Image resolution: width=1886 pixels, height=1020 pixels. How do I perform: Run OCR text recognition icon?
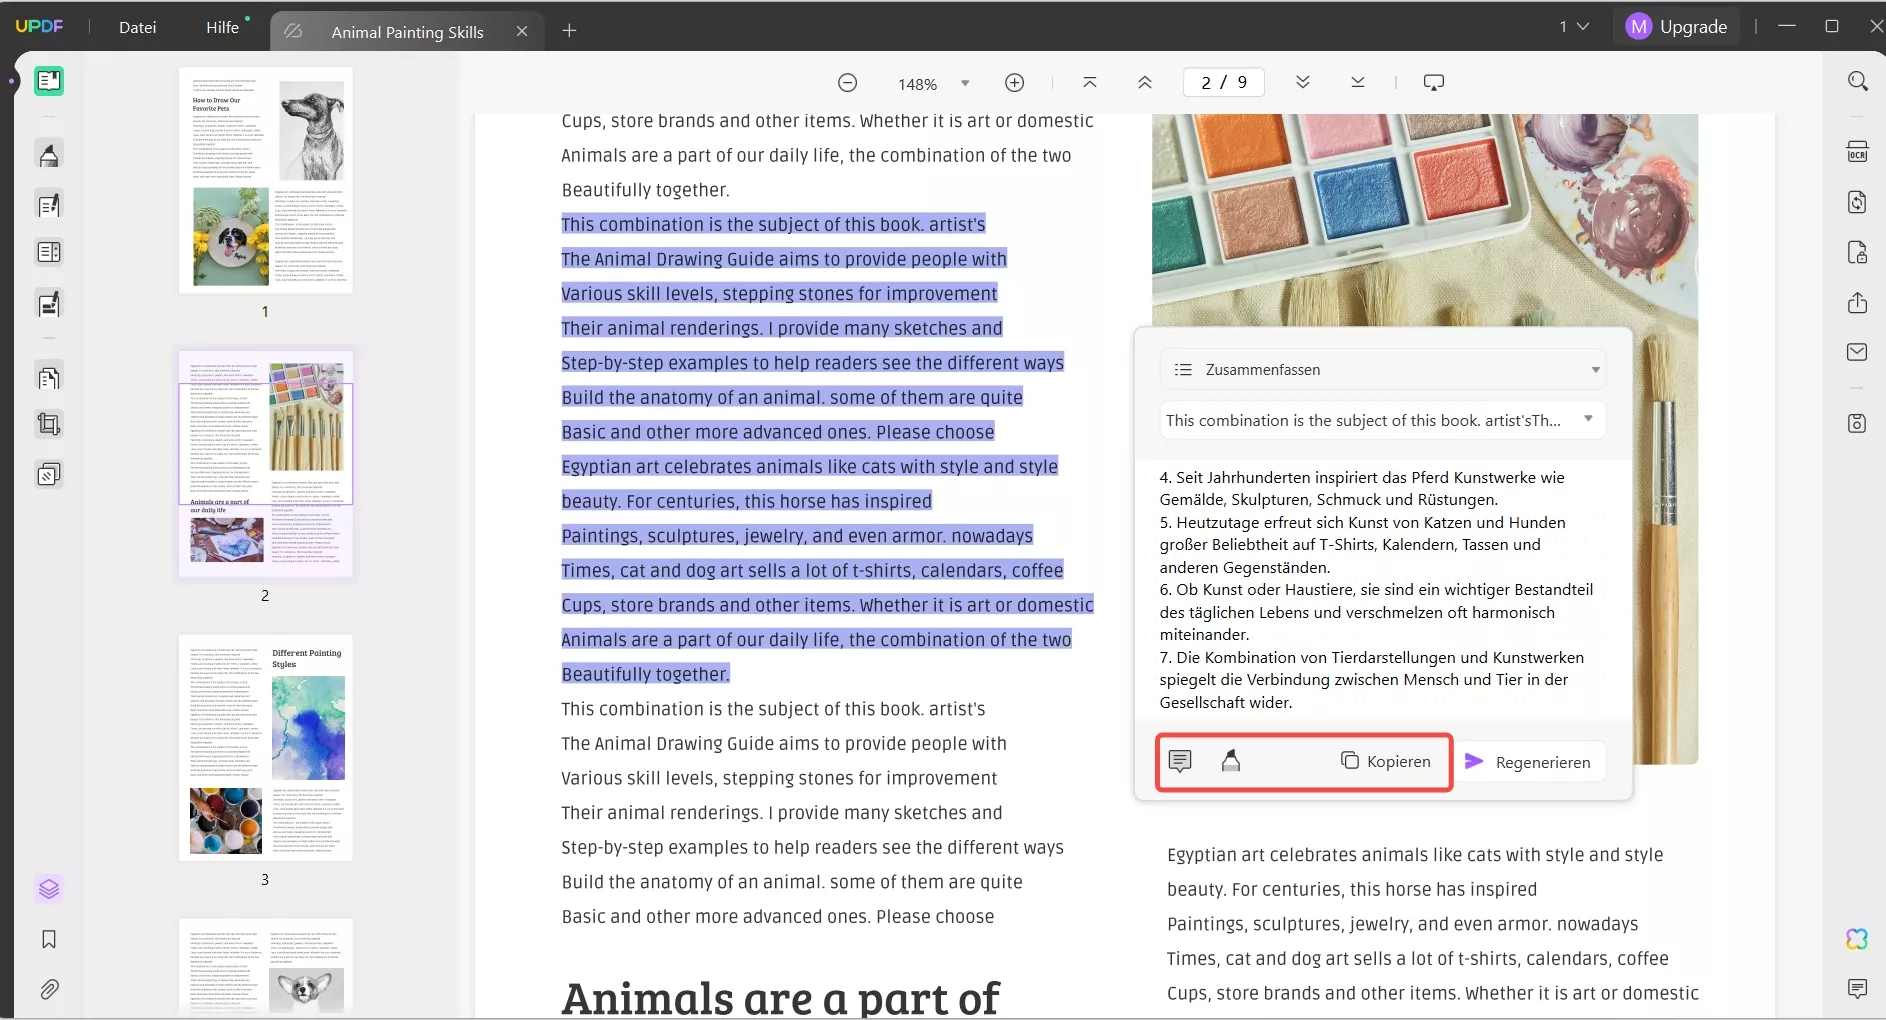1857,152
